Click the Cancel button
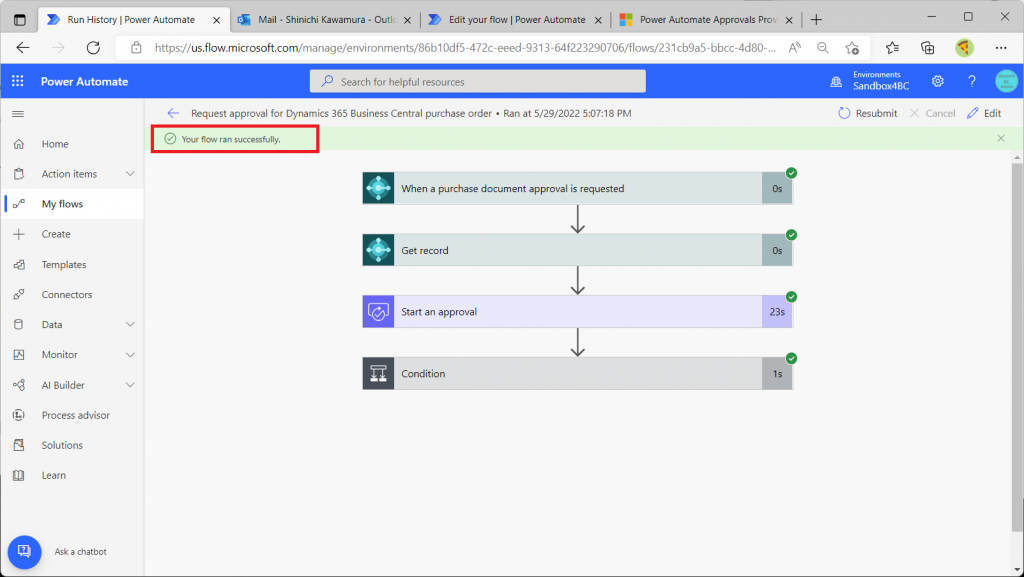 click(932, 113)
